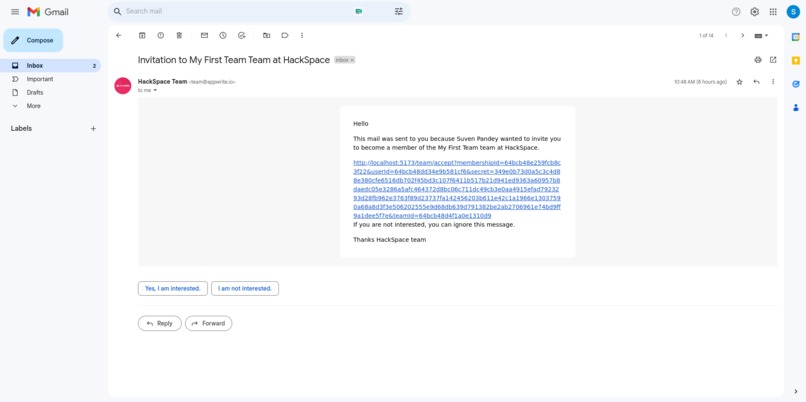806x402 pixels.
Task: Star the HackSpace Team message
Action: 739,82
